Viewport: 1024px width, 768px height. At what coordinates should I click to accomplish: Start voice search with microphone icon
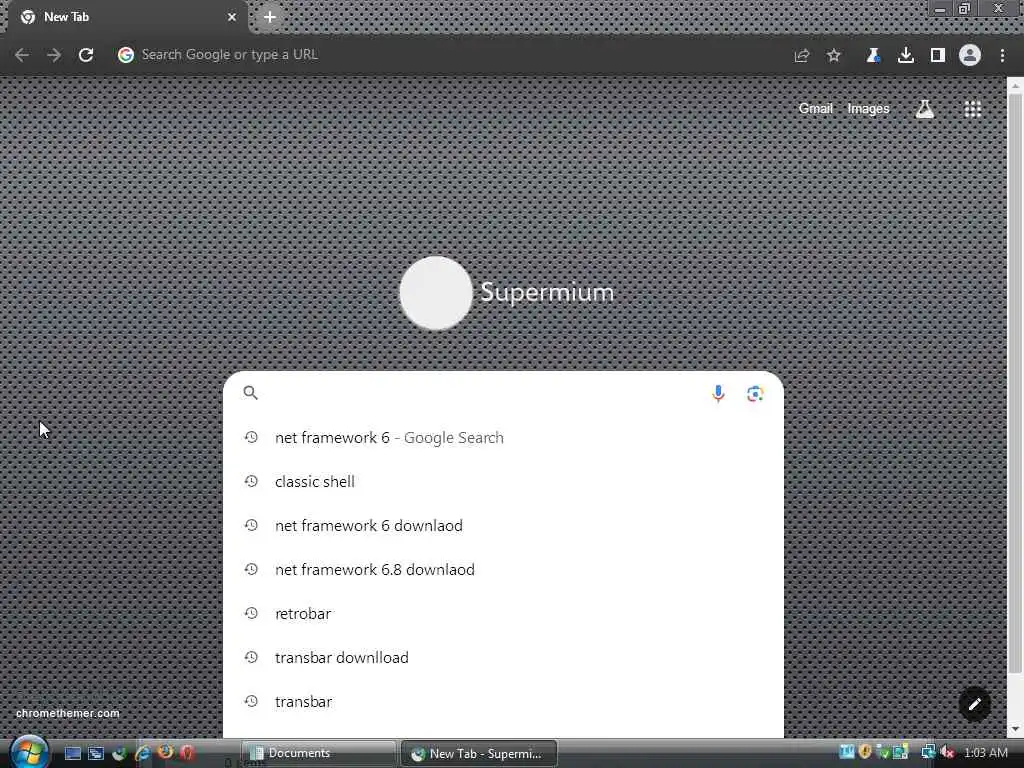[718, 393]
